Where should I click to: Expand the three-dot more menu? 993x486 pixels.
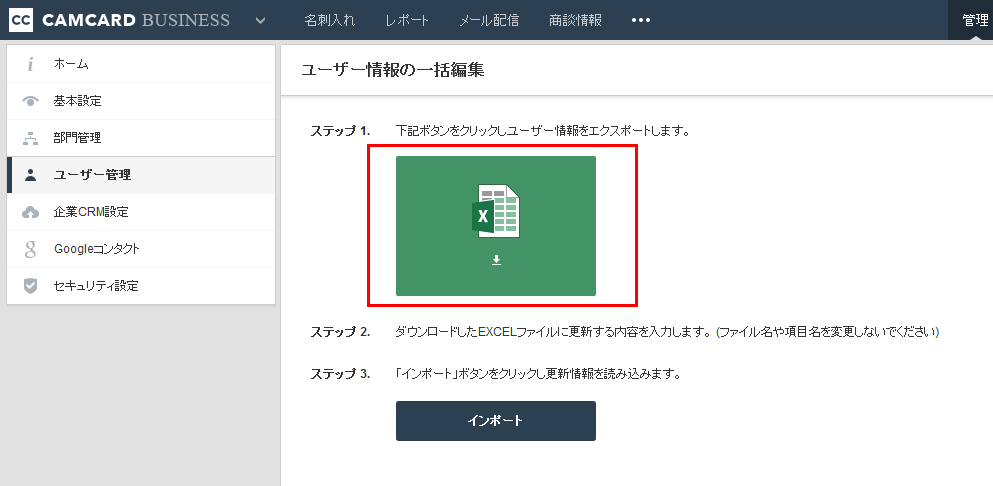(641, 20)
